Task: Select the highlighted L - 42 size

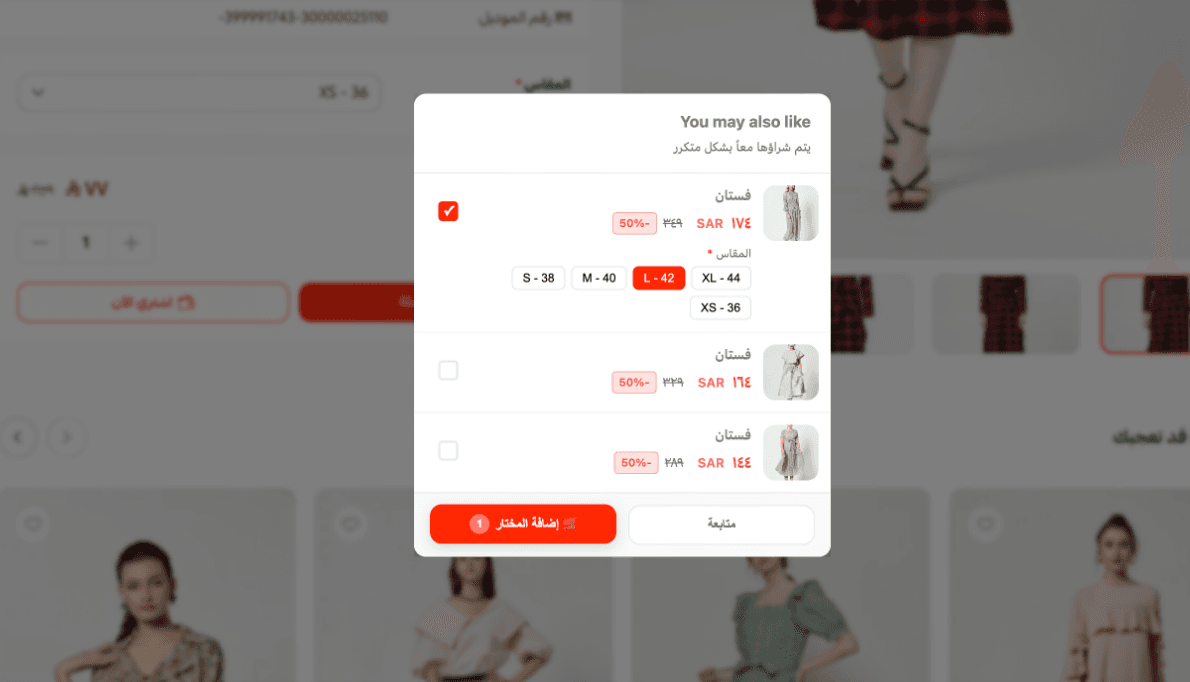Action: tap(659, 278)
